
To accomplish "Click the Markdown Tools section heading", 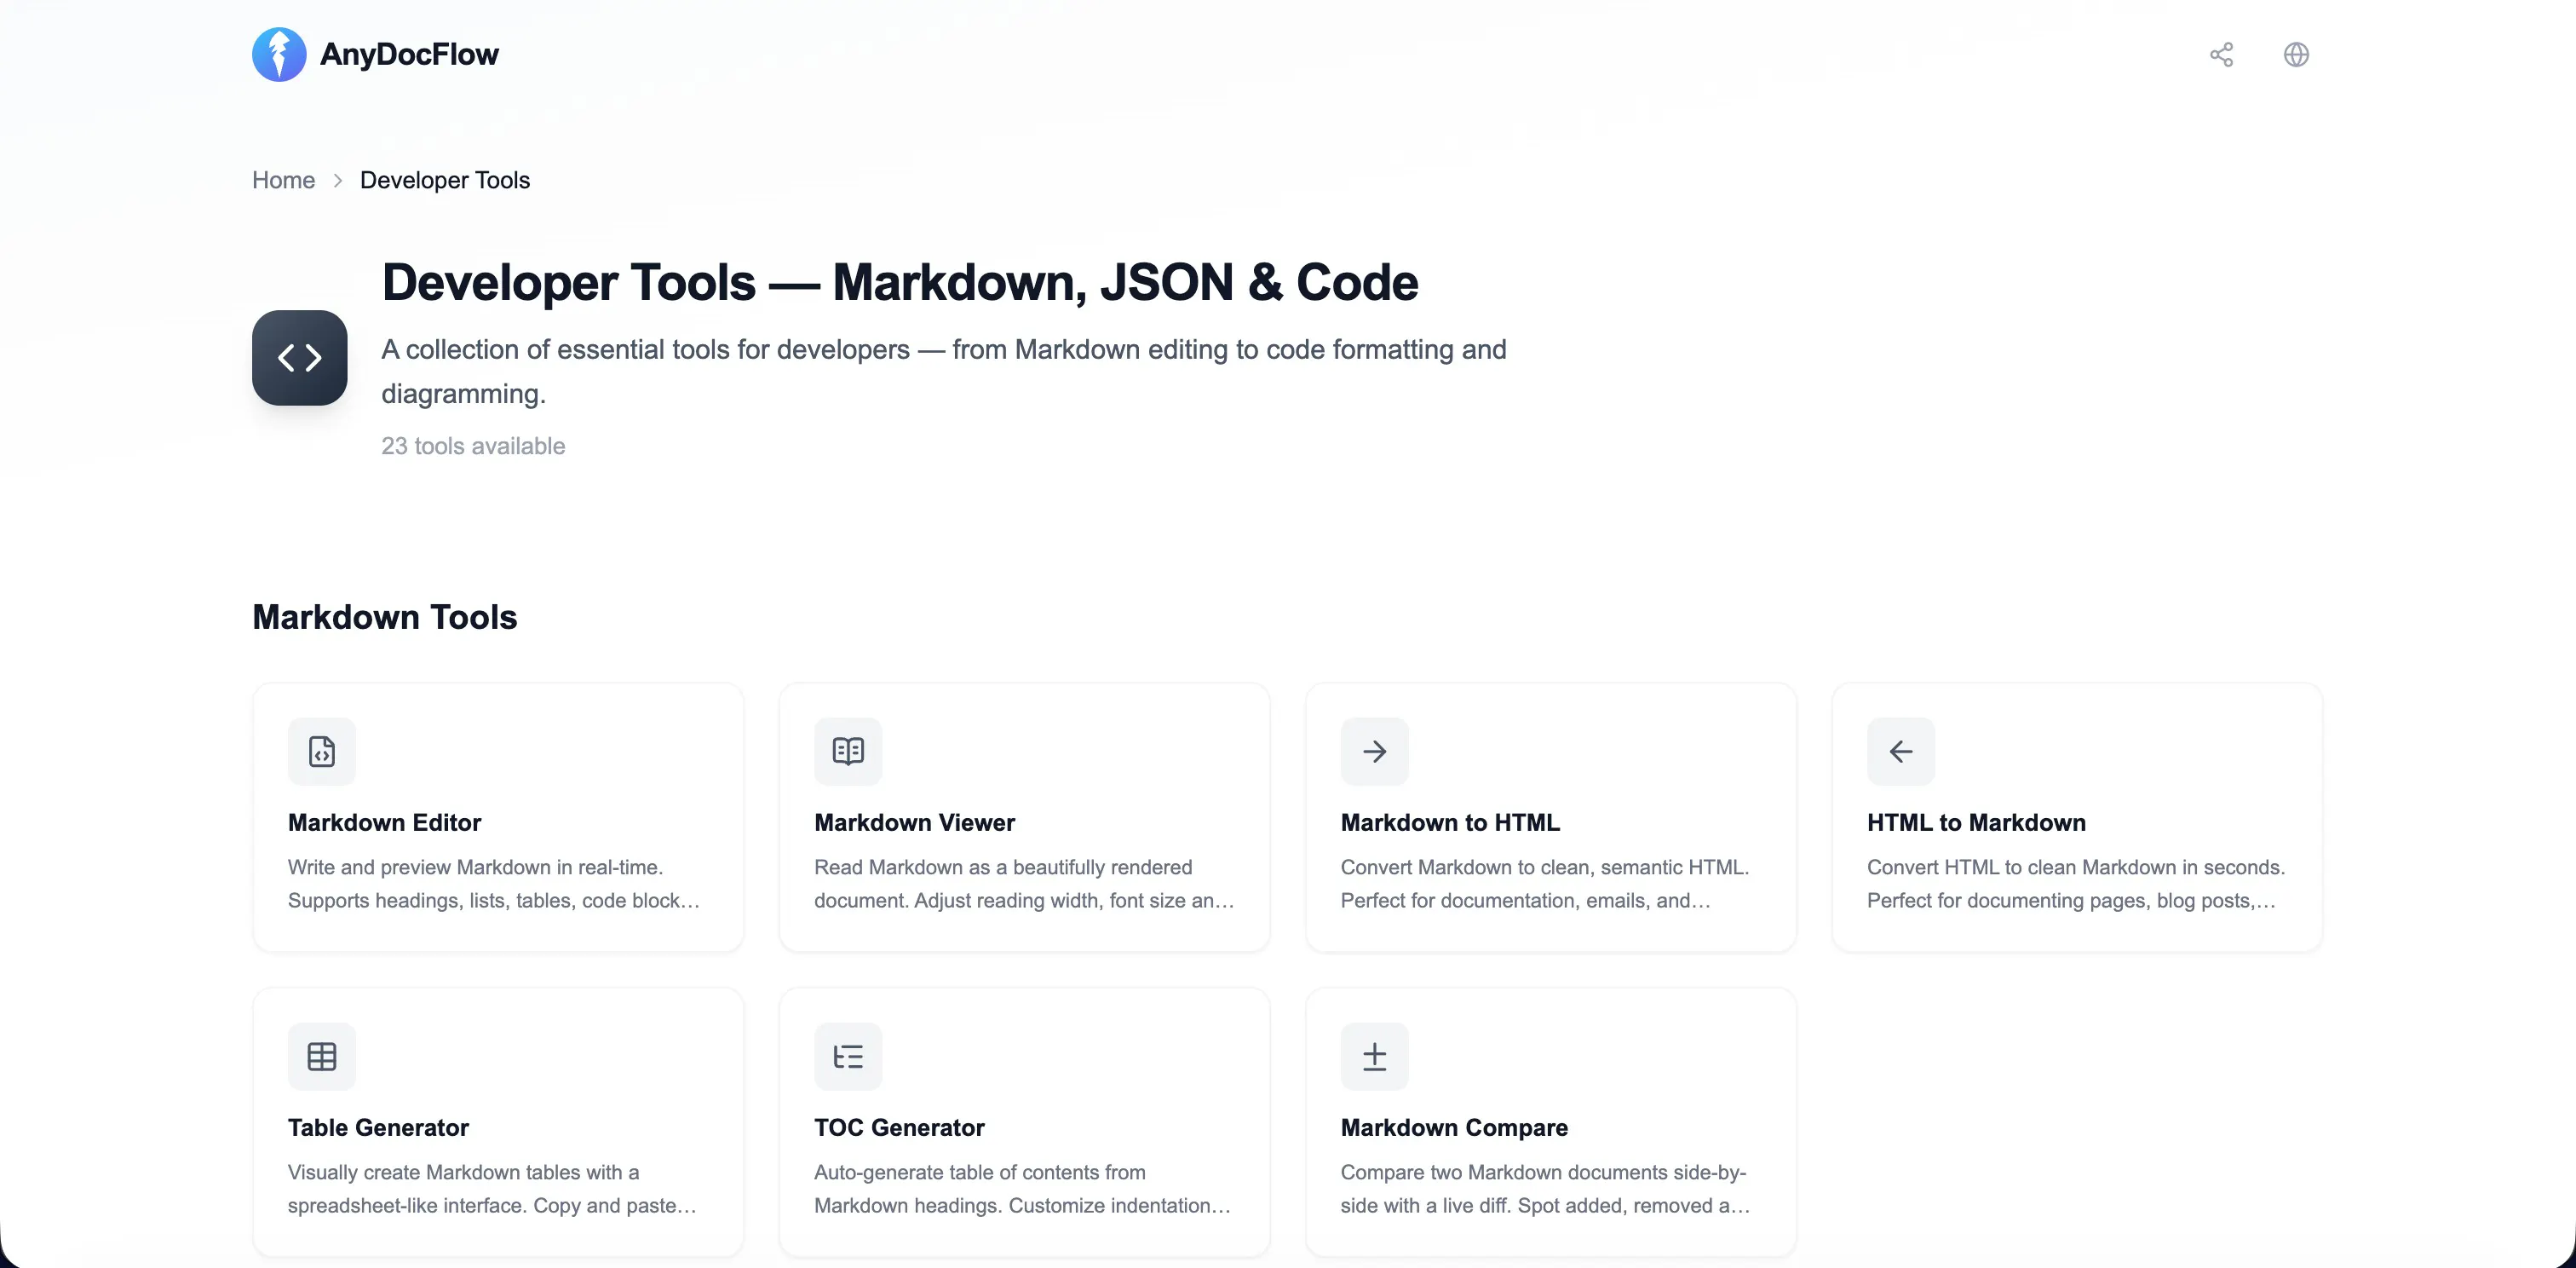I will (x=385, y=617).
